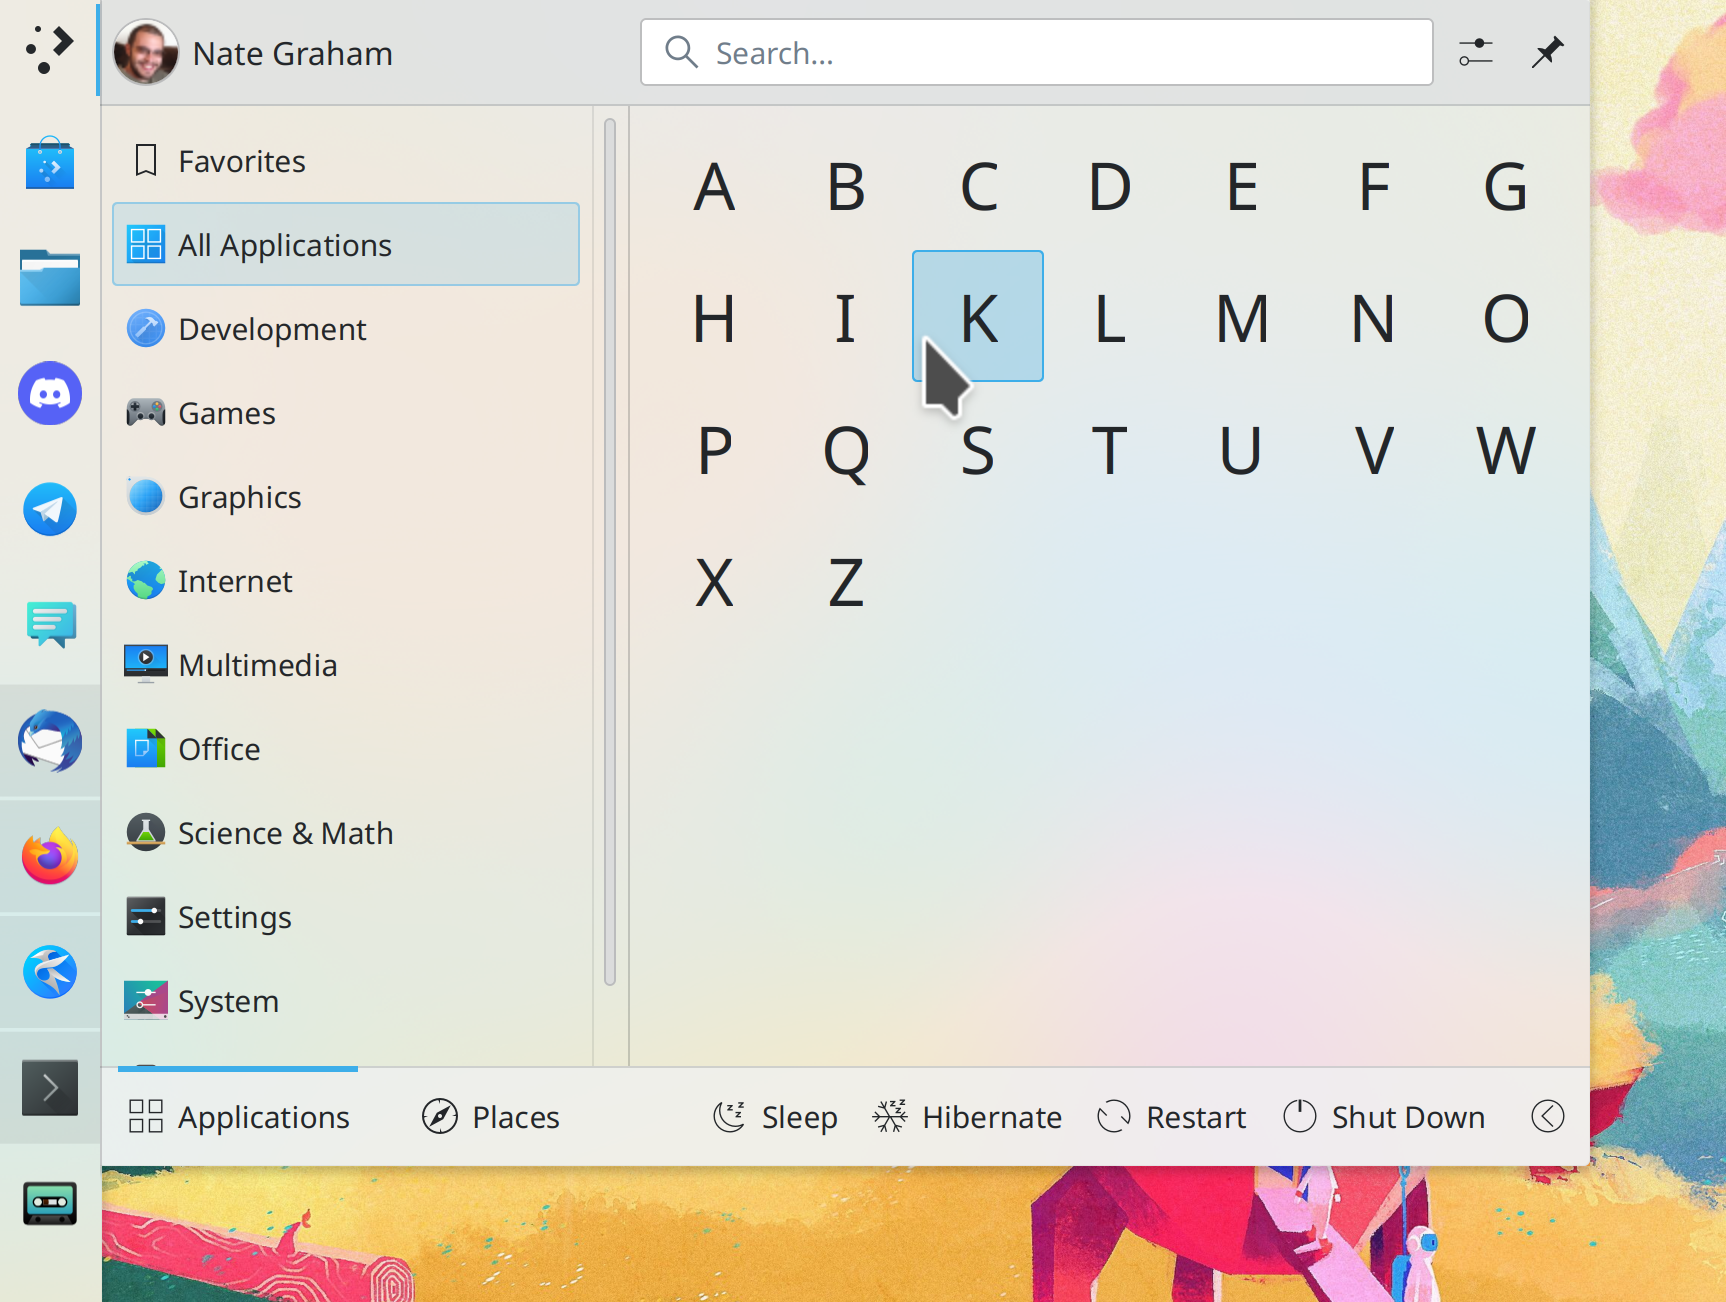
Task: Switch to the Places tab
Action: (x=491, y=1116)
